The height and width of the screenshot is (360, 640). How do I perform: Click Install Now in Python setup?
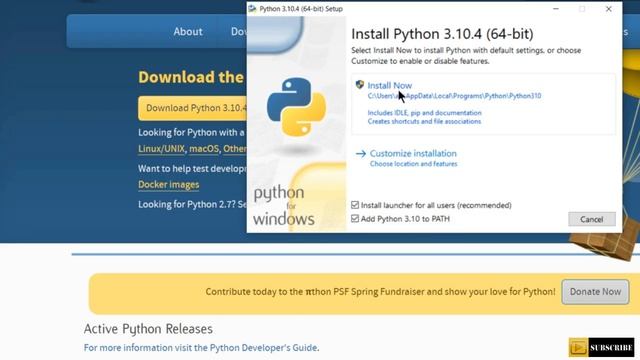[x=389, y=85]
